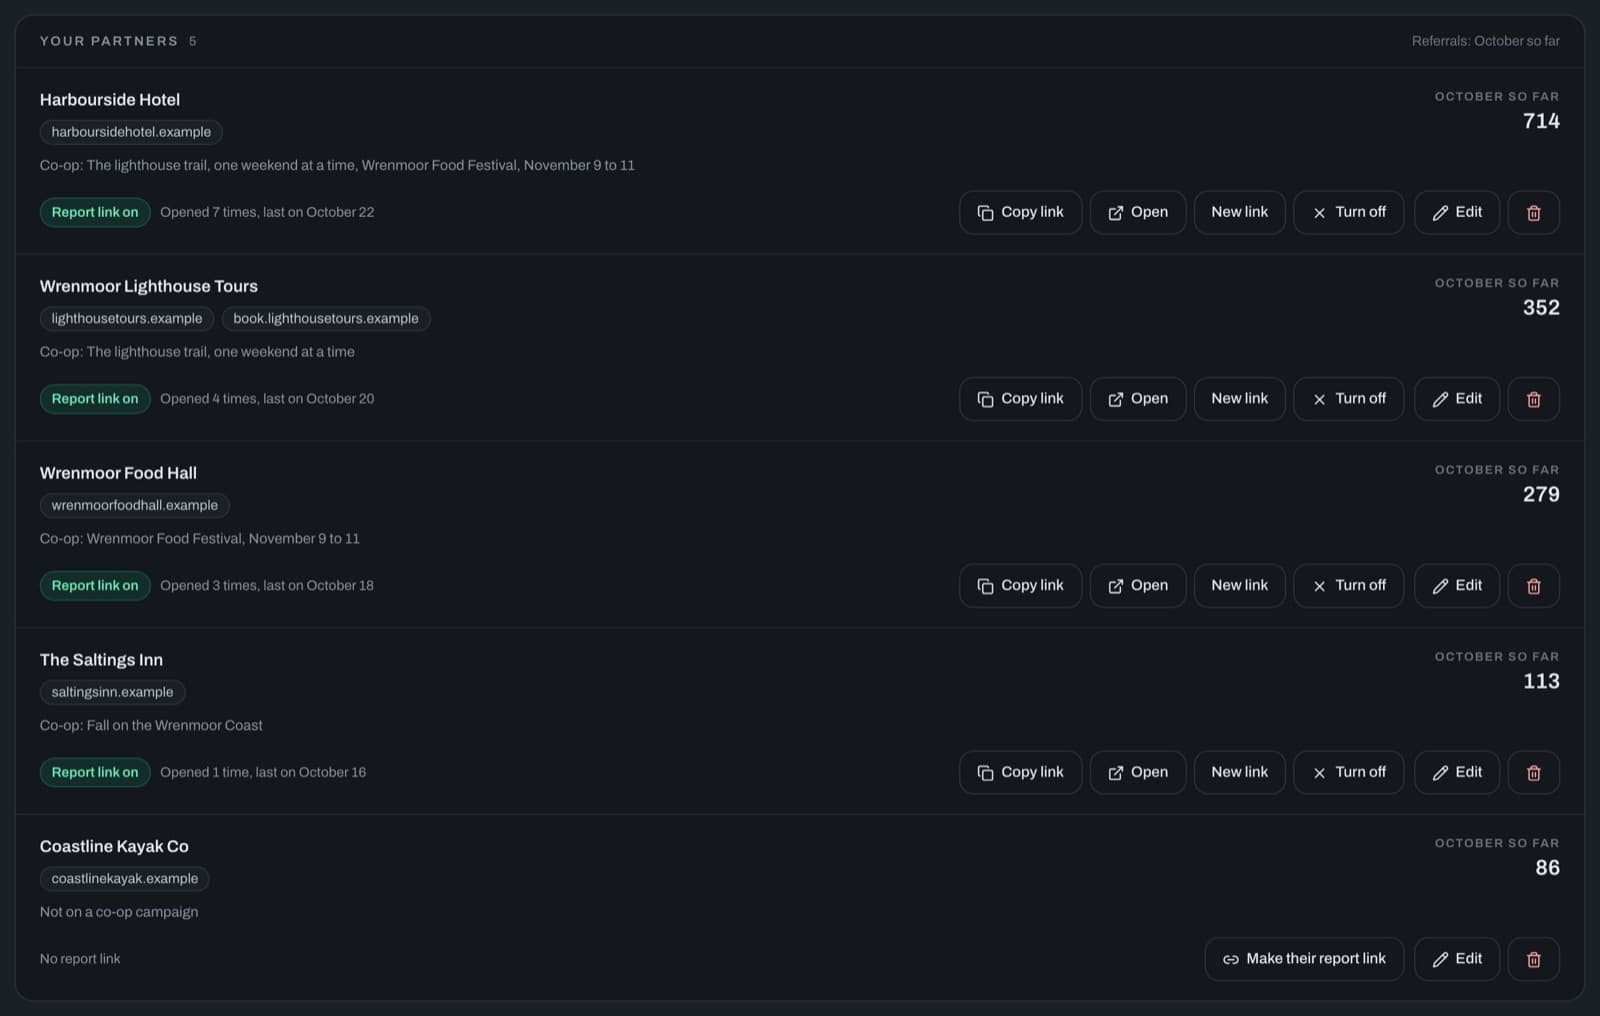Viewport: 1600px width, 1016px height.
Task: Edit the Wrenmoor Food Hall partner
Action: [x=1457, y=586]
